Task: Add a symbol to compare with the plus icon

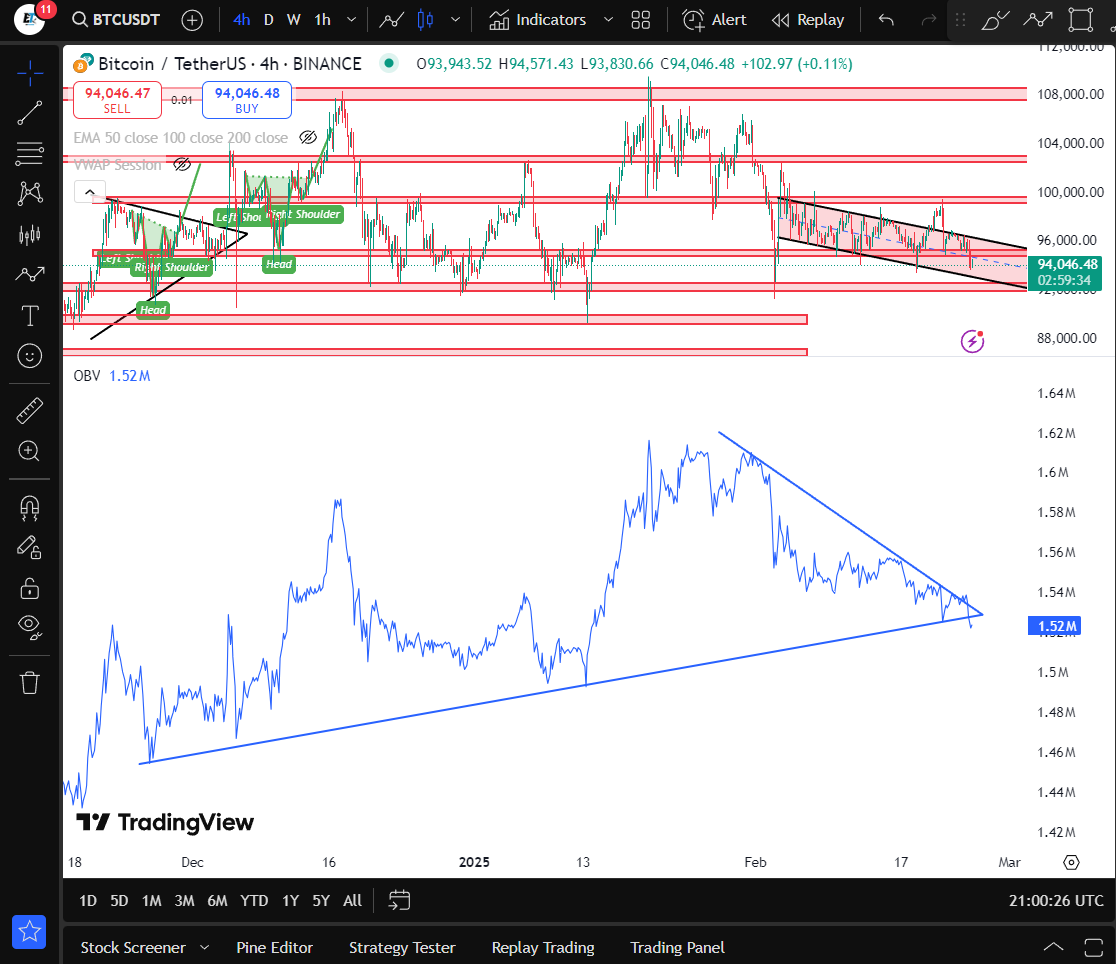Action: [x=192, y=20]
